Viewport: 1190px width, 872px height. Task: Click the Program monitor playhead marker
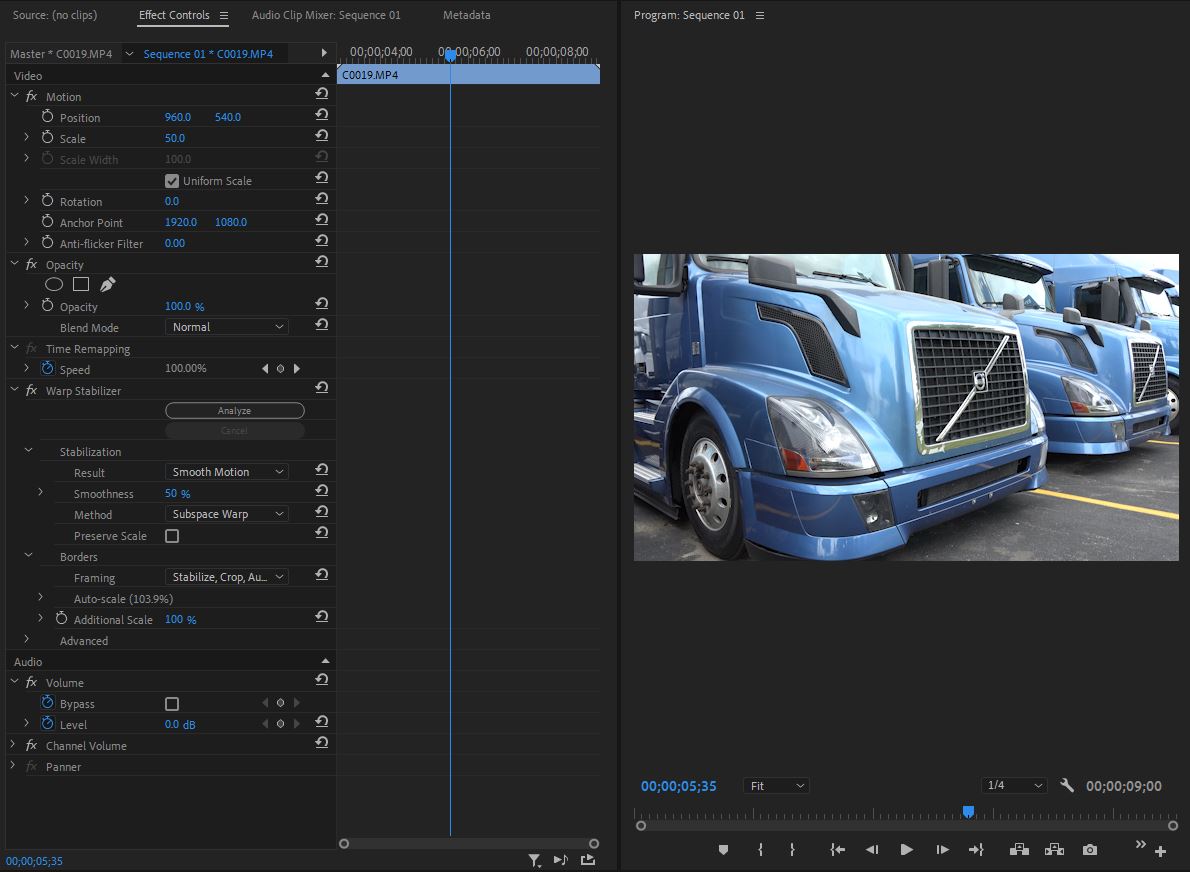point(968,812)
